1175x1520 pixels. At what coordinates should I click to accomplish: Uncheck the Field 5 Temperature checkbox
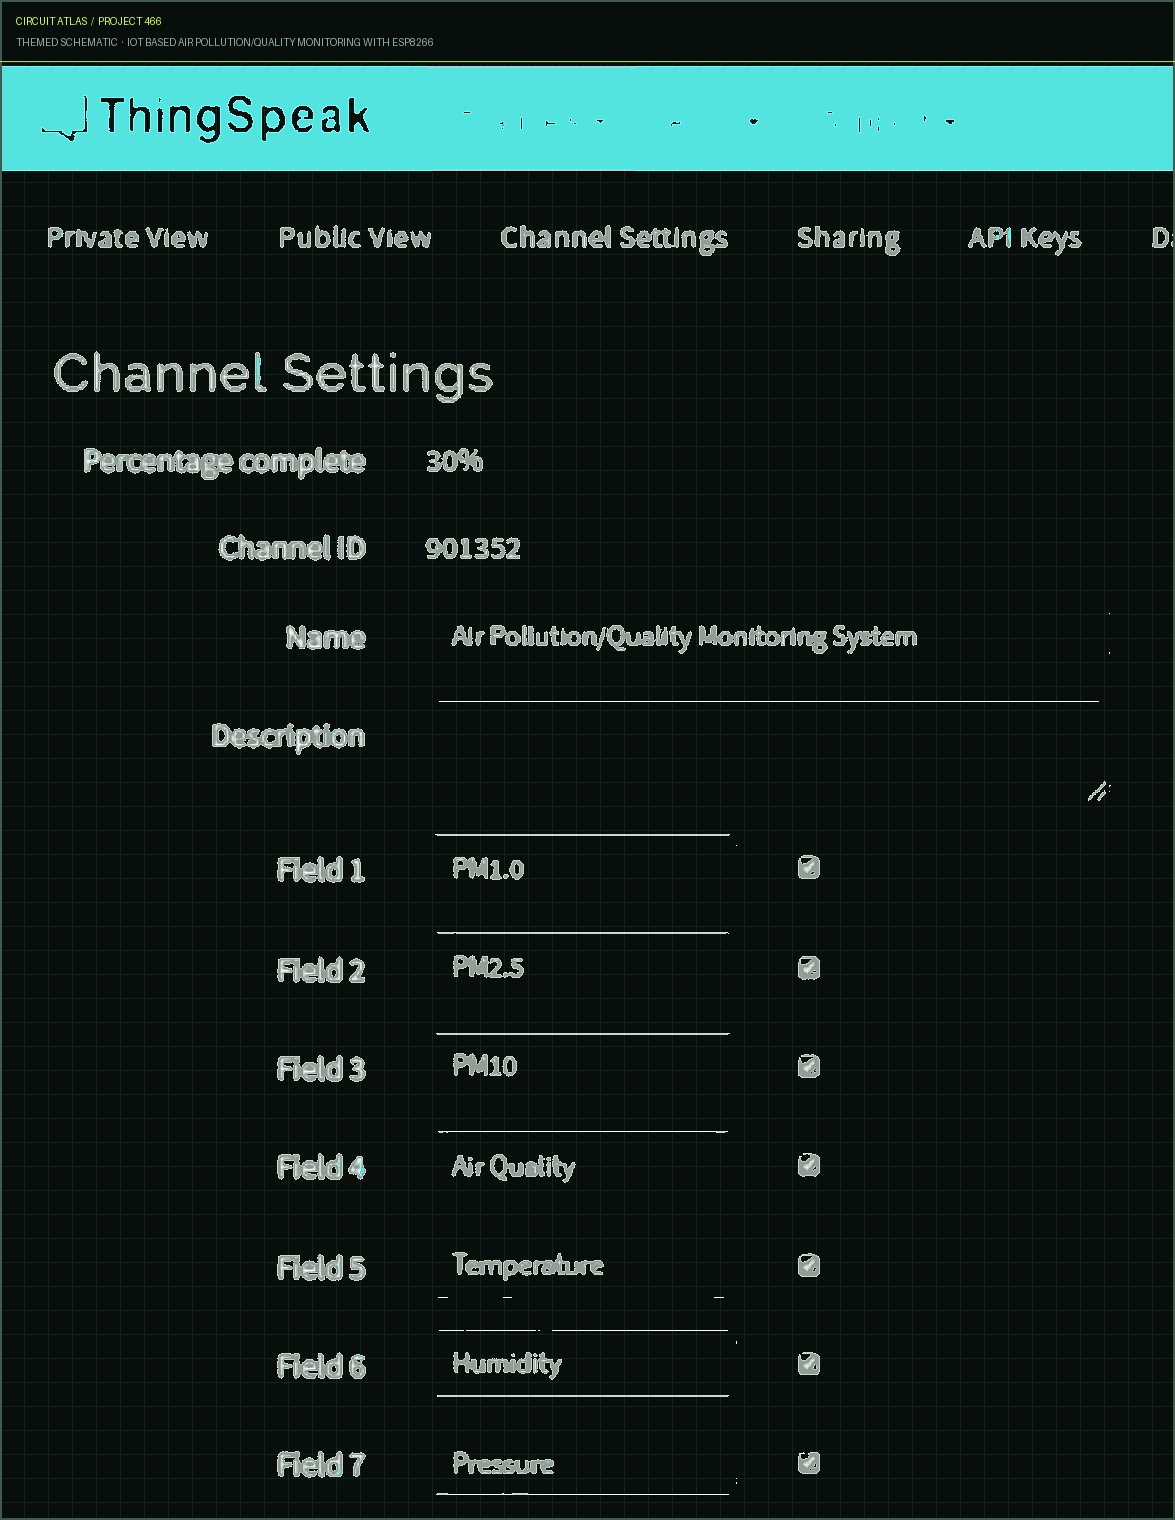pos(809,1266)
